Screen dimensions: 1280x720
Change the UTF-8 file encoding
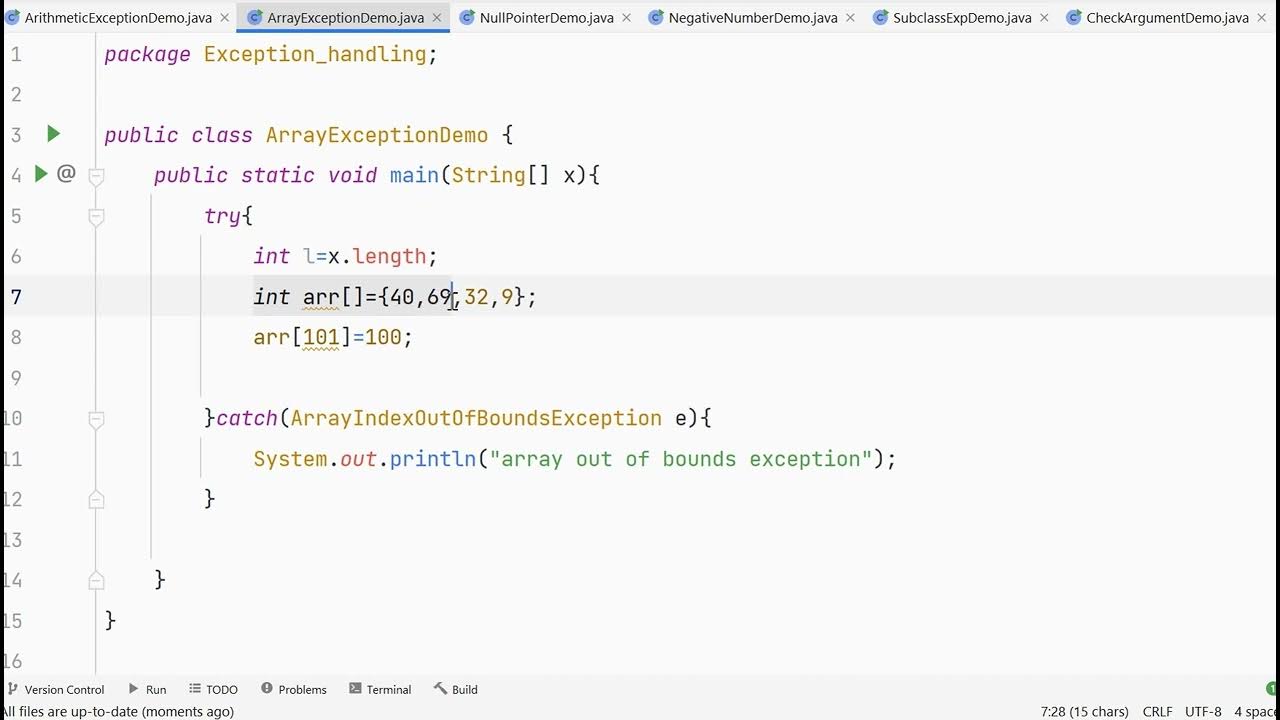pos(1203,712)
